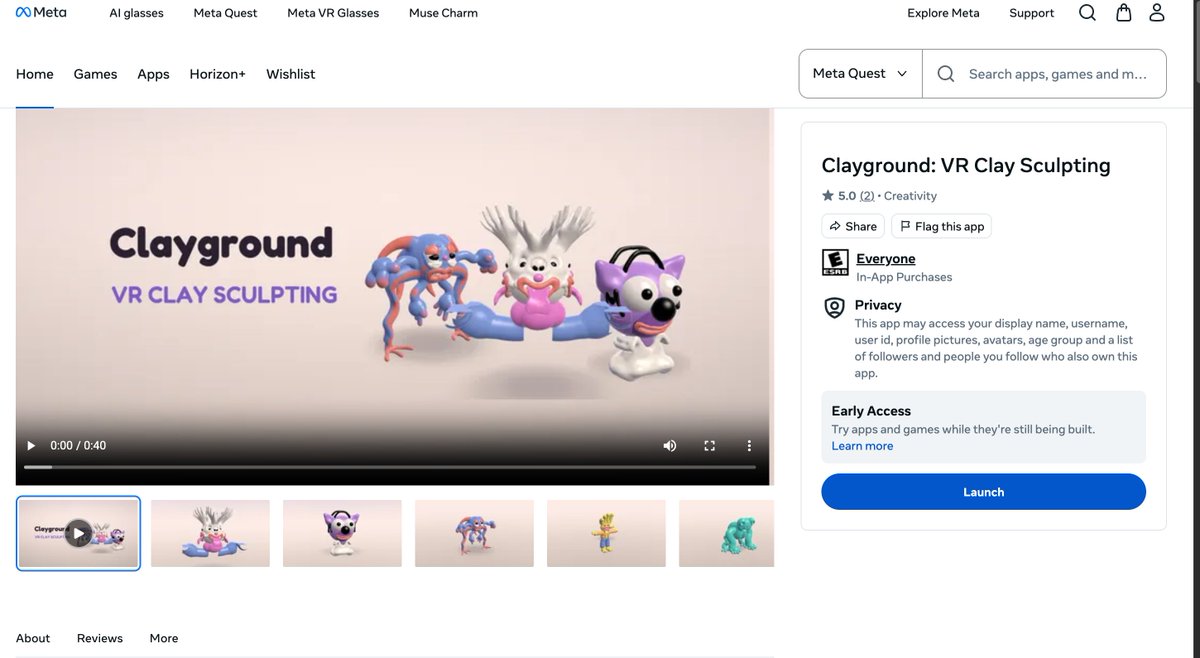Select the white spiky-haired creature thumbnail
Image resolution: width=1200 pixels, height=658 pixels.
210,533
